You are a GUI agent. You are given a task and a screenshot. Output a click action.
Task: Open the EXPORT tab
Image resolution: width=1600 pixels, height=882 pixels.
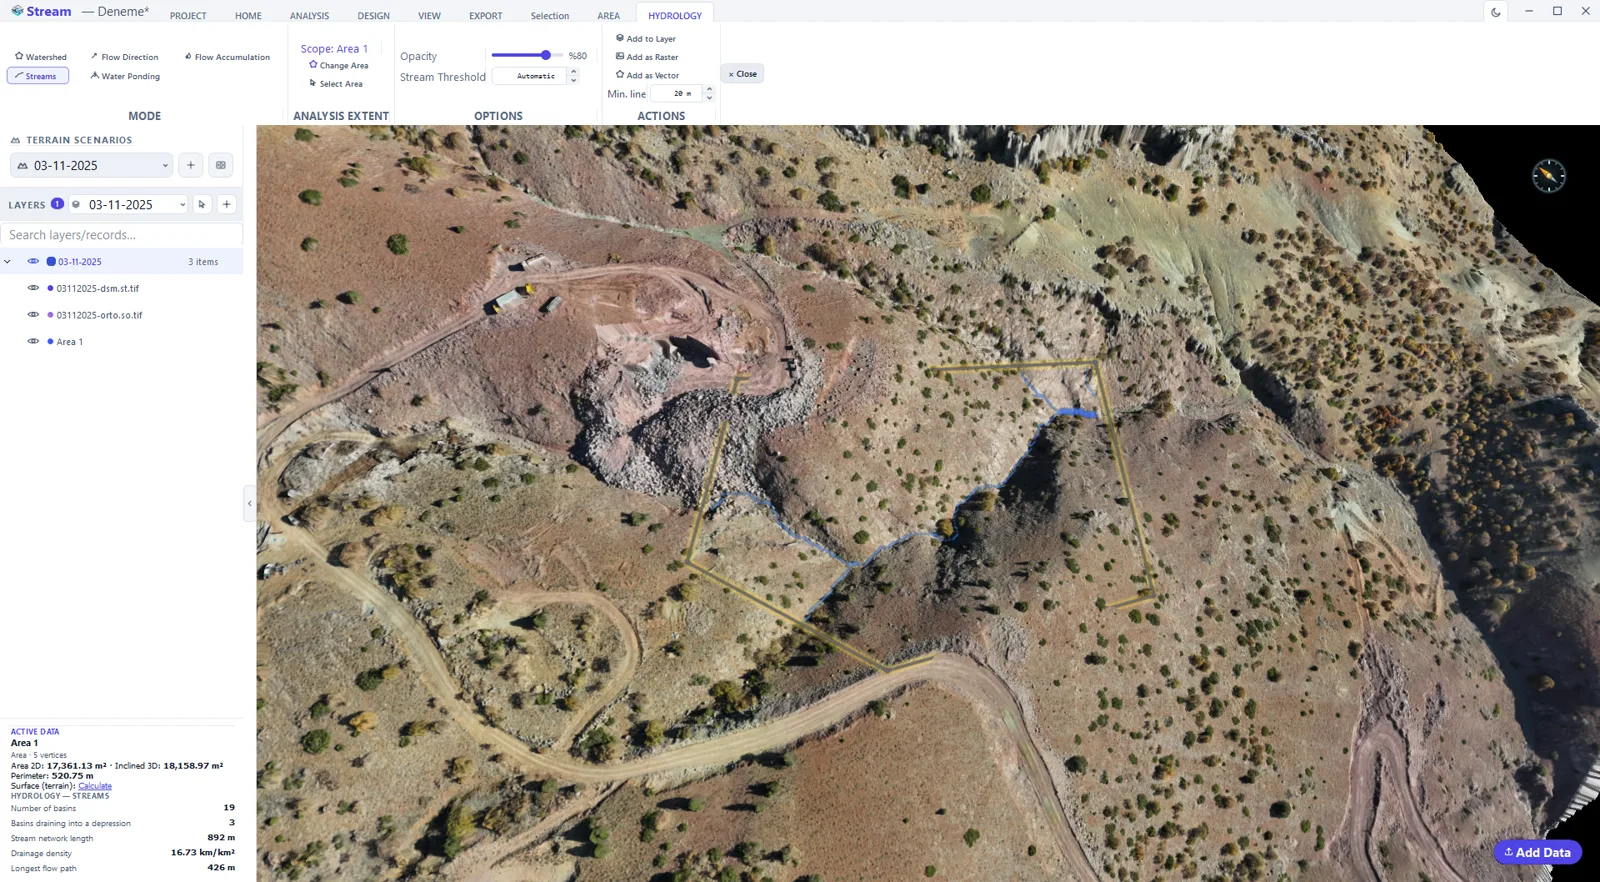pos(486,16)
